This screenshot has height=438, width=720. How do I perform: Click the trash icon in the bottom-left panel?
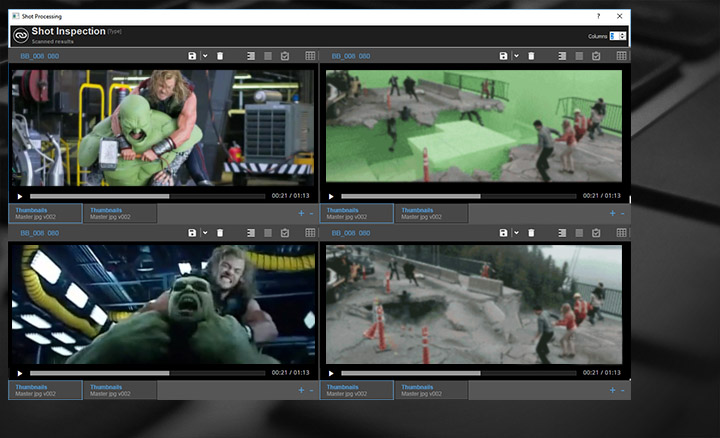point(220,233)
